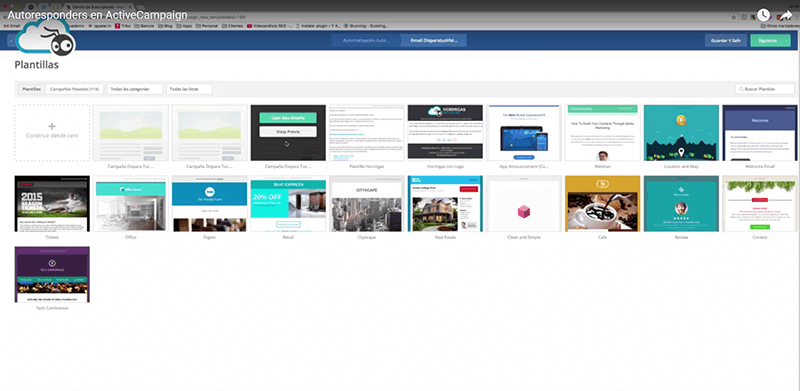This screenshot has width=800, height=391.
Task: Select the Review template thumbnail
Action: 681,204
